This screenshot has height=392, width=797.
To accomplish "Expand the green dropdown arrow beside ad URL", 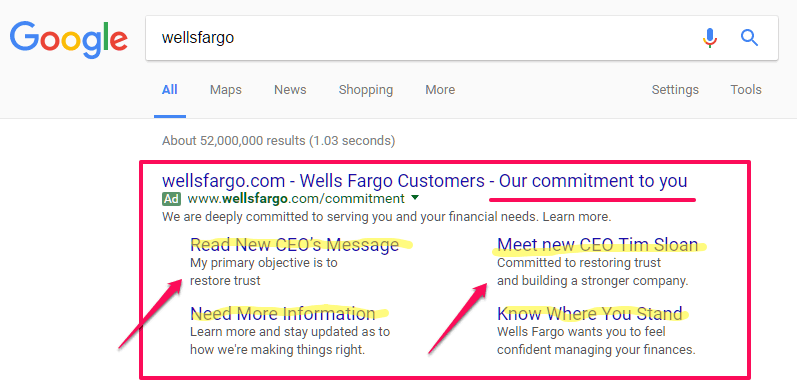I will tap(415, 197).
